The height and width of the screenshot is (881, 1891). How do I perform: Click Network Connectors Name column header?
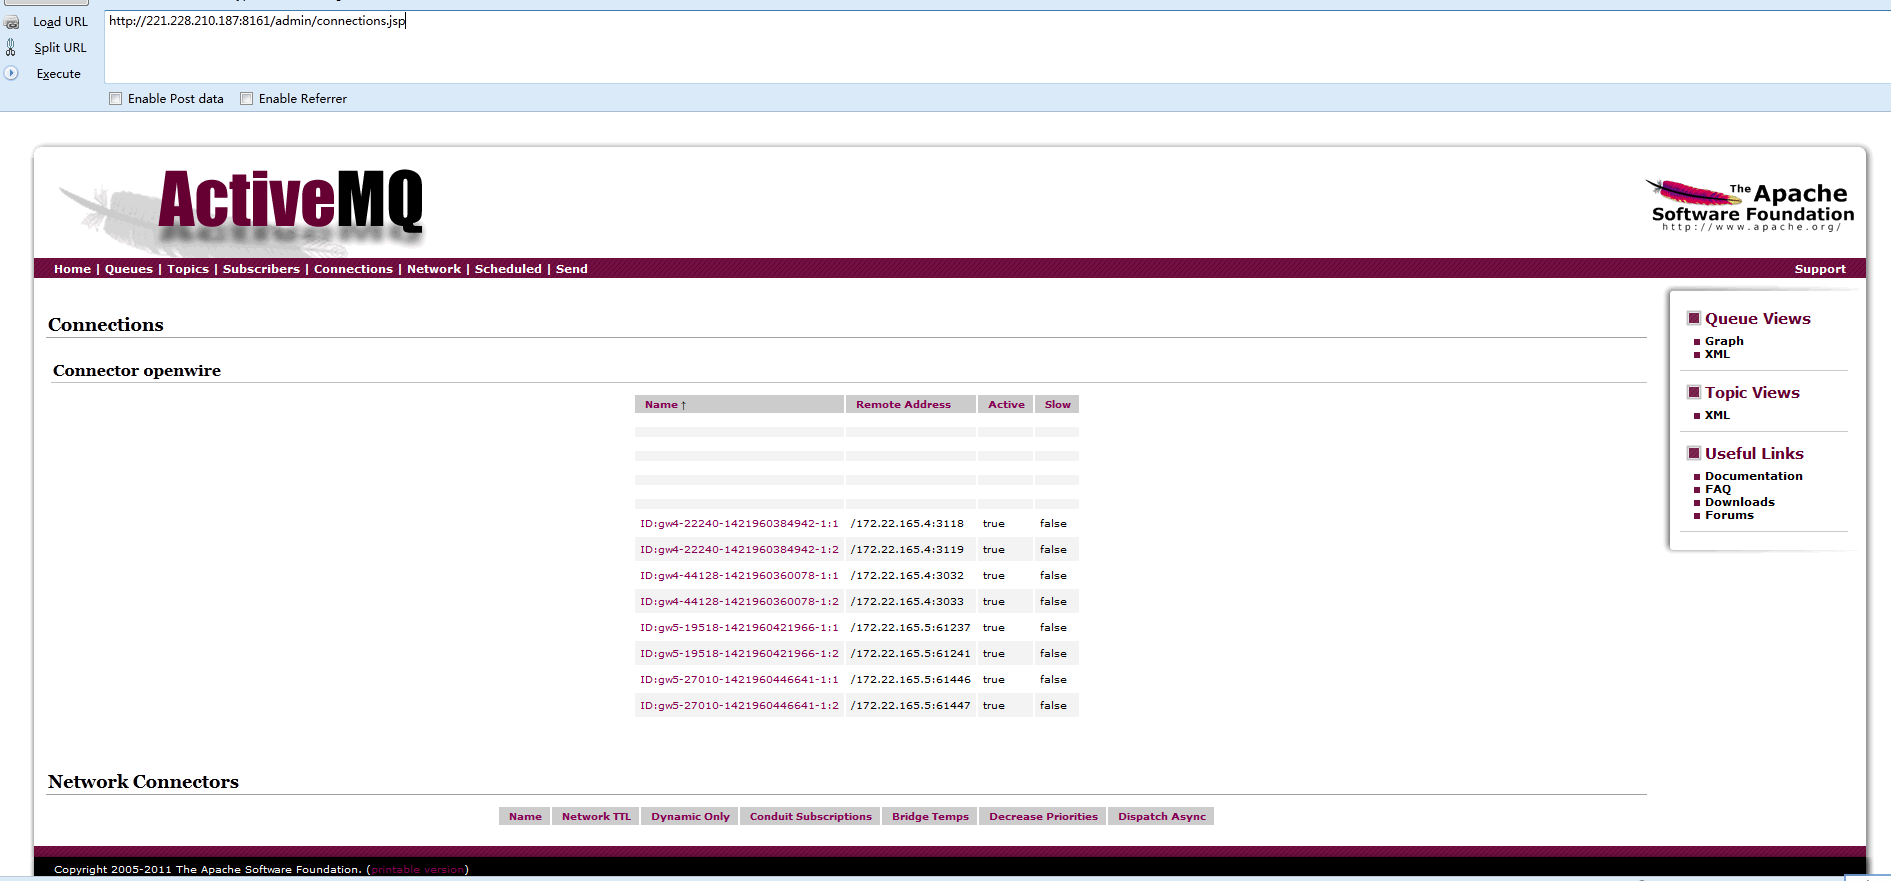click(525, 817)
